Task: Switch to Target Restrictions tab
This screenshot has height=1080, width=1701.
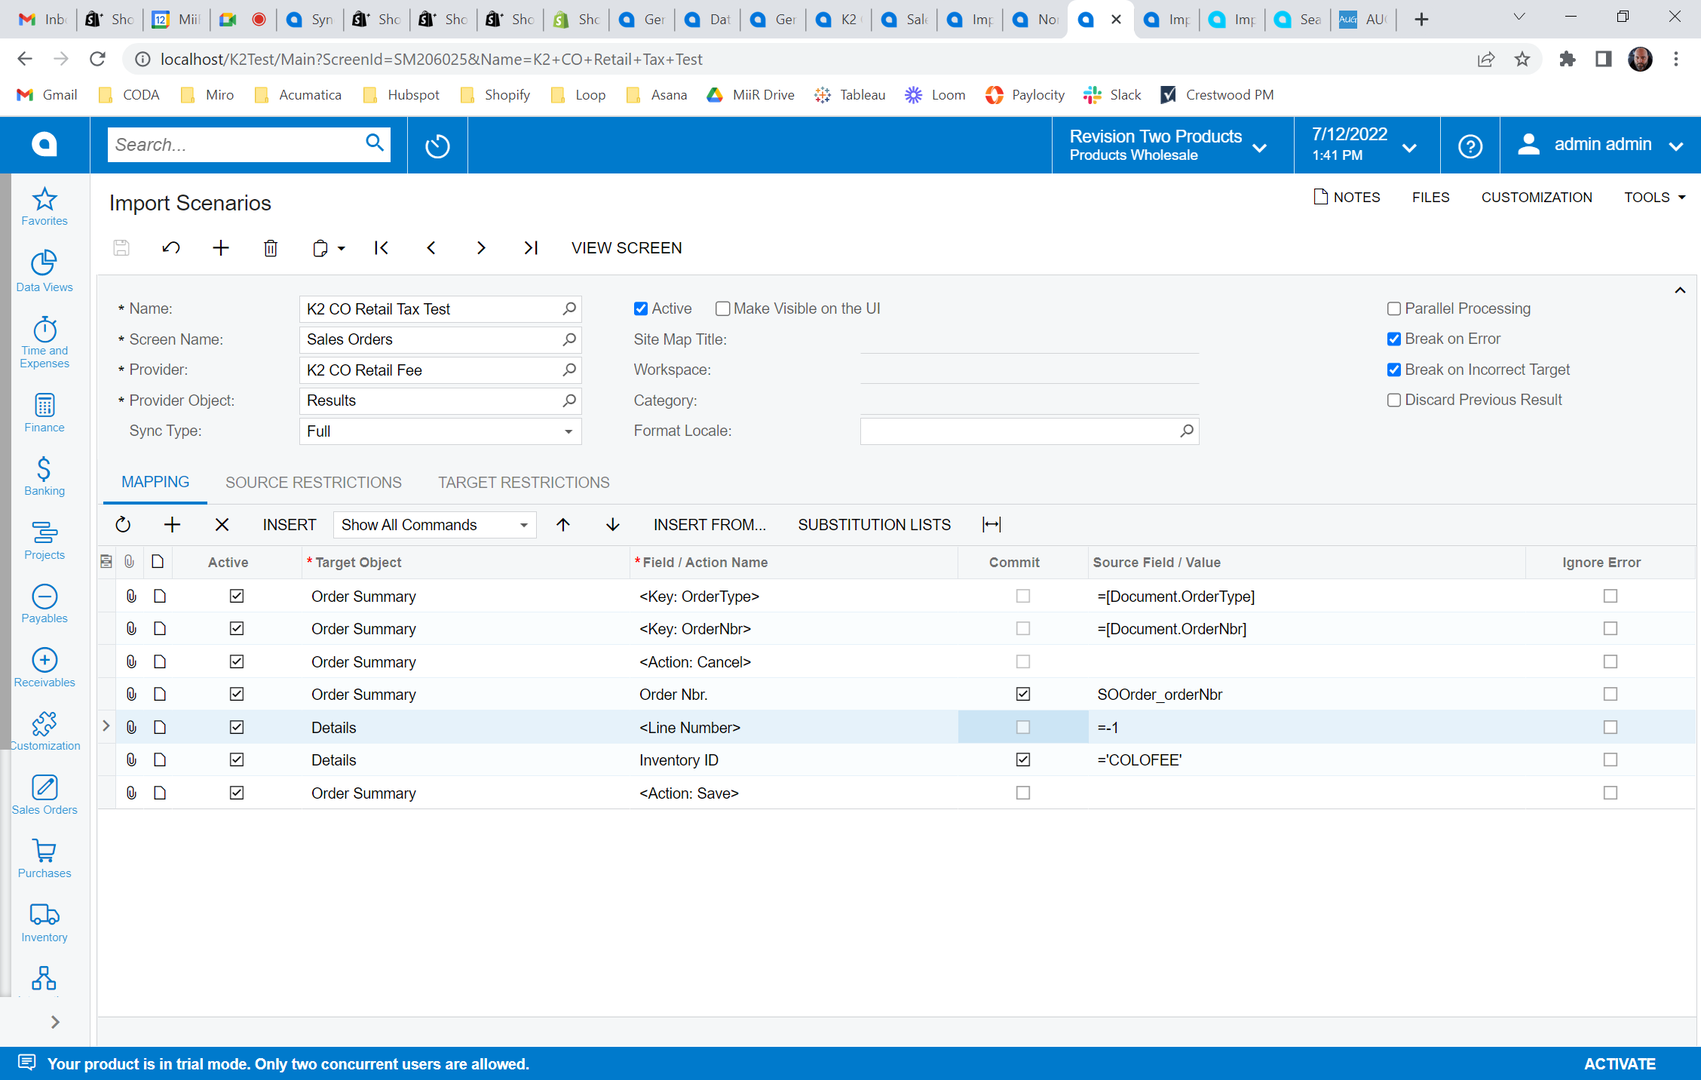Action: coord(523,482)
